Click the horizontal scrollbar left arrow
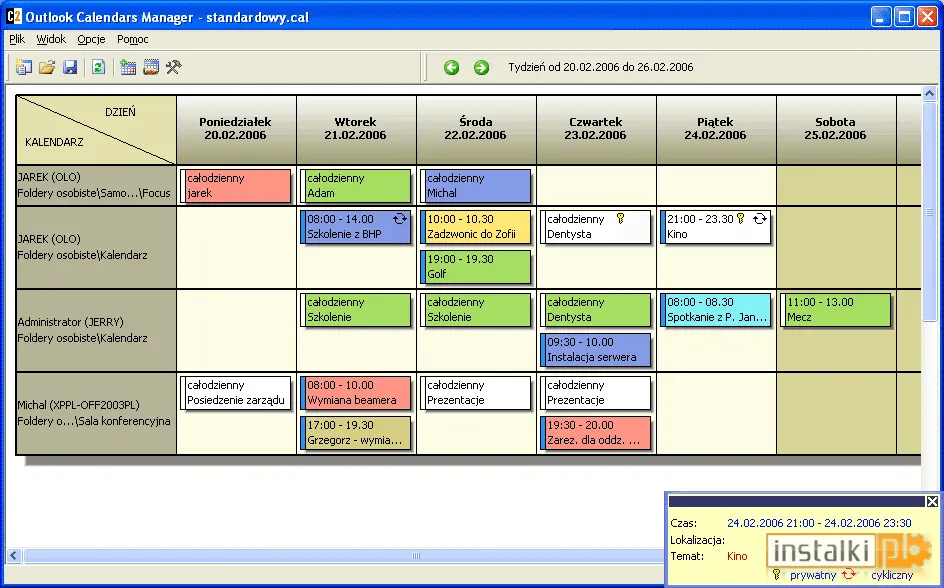 click(14, 556)
